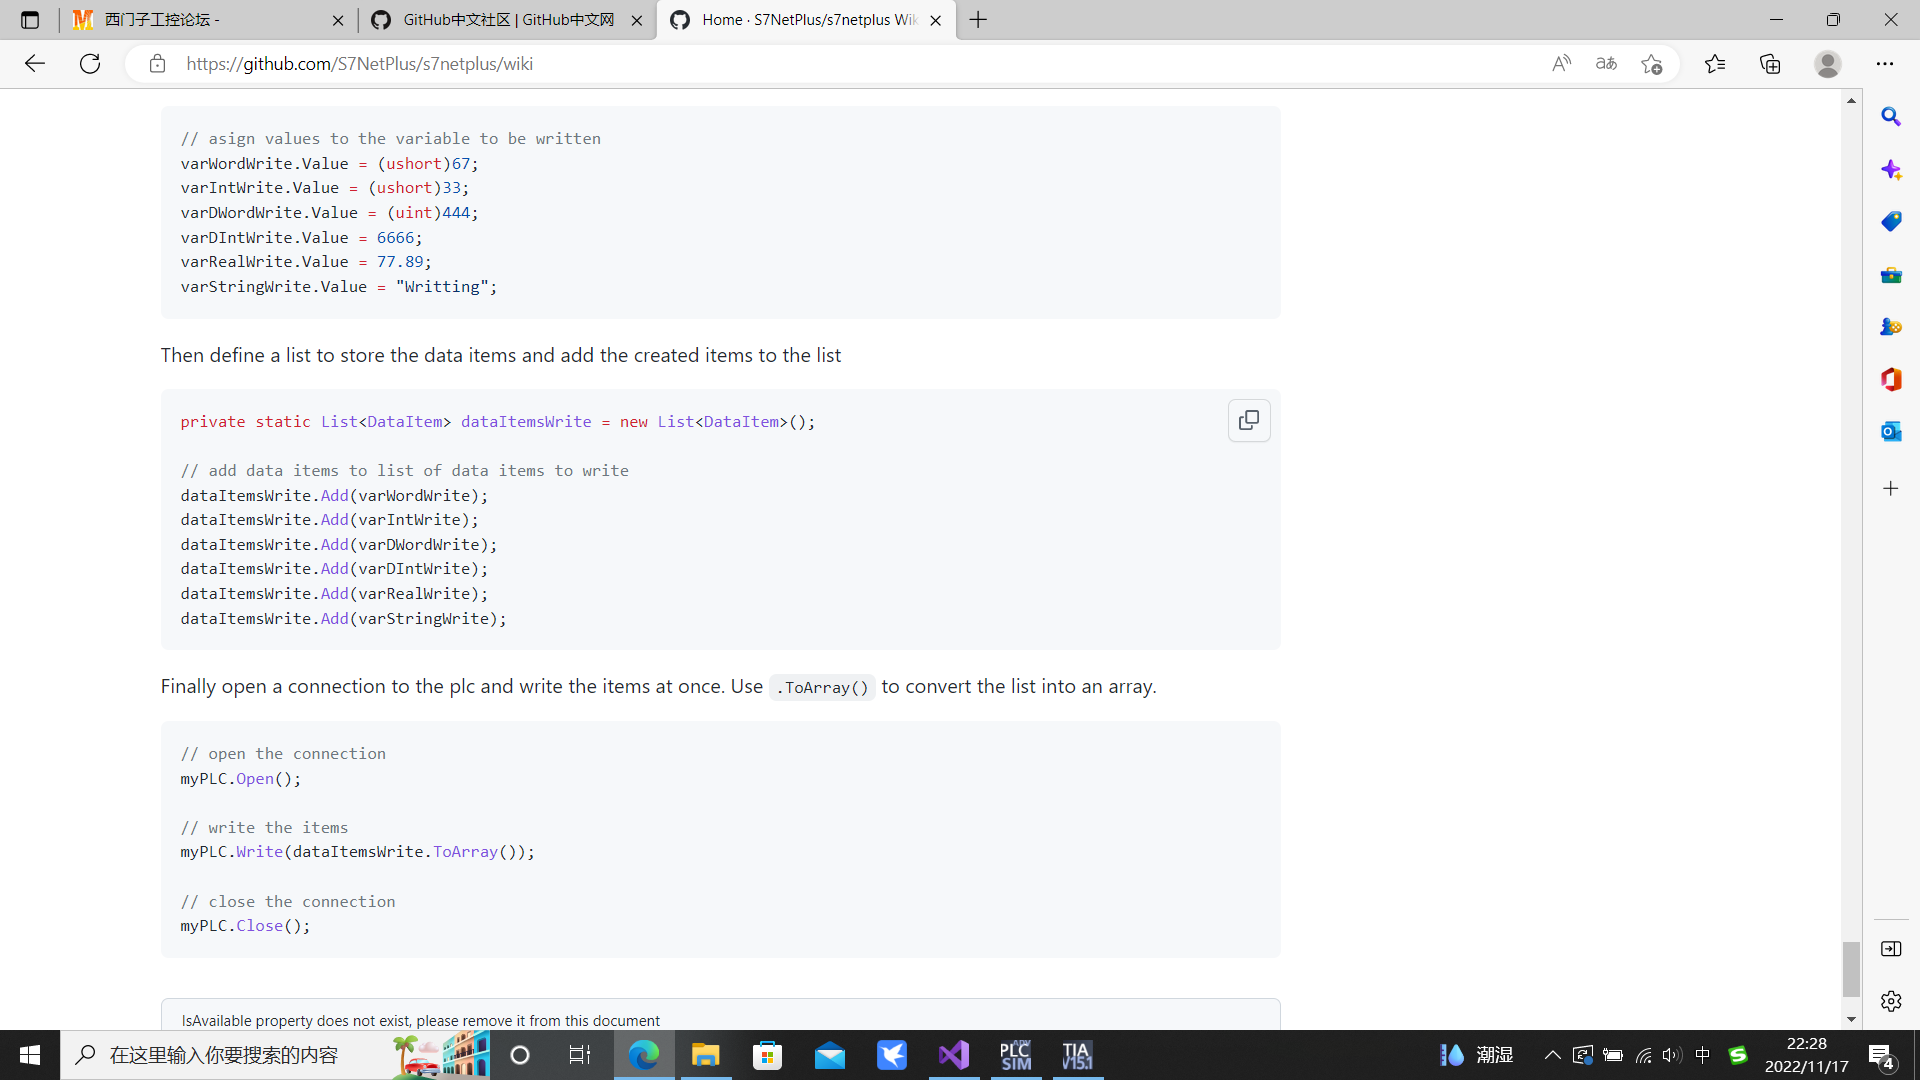Expand the hidden system tray icons
The image size is (1920, 1080).
(1552, 1055)
